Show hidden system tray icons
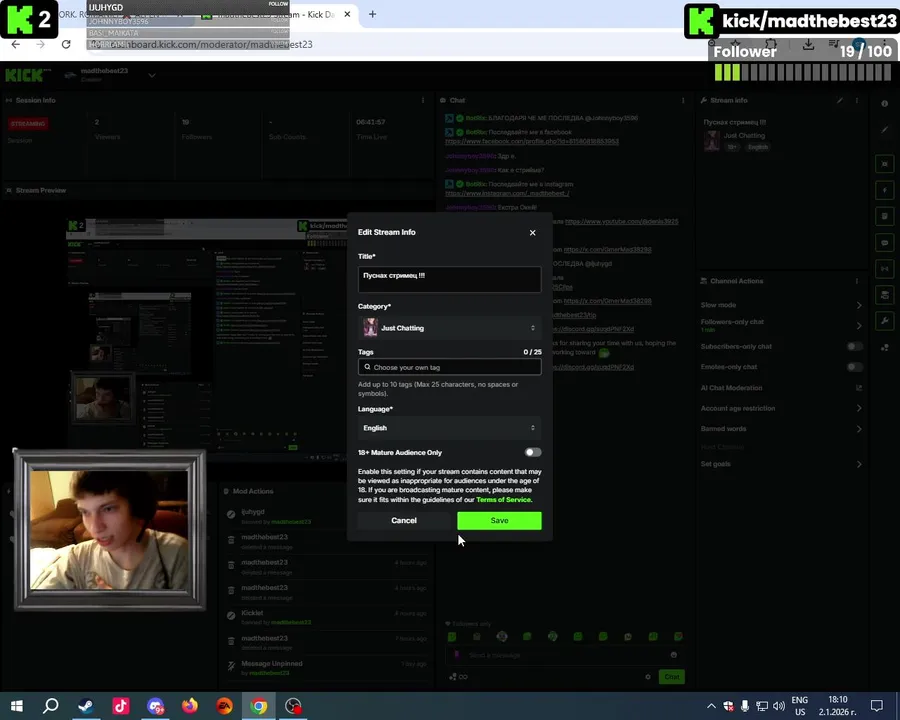The image size is (900, 720). pyautogui.click(x=711, y=706)
